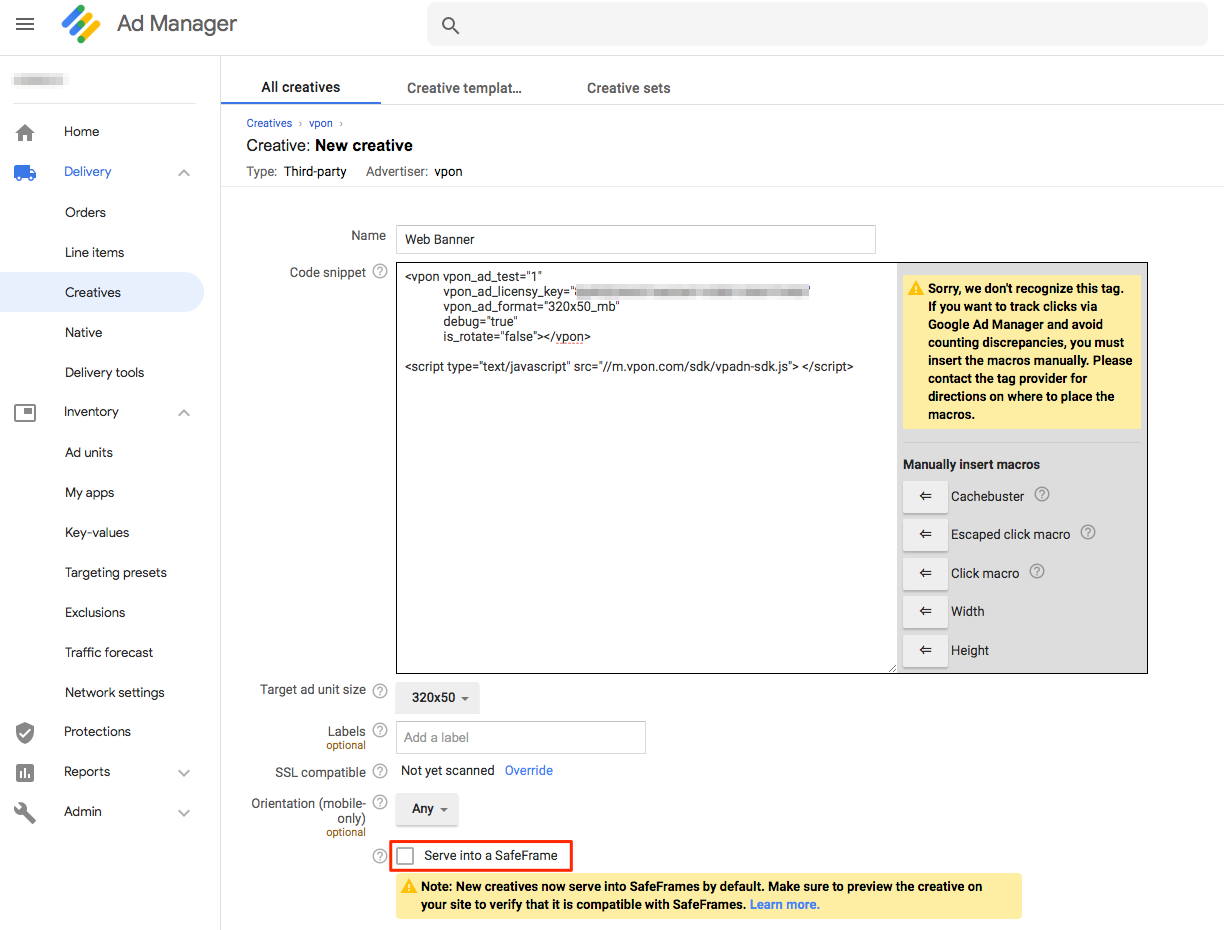The image size is (1224, 930).
Task: Insert the Width macro
Action: [925, 611]
